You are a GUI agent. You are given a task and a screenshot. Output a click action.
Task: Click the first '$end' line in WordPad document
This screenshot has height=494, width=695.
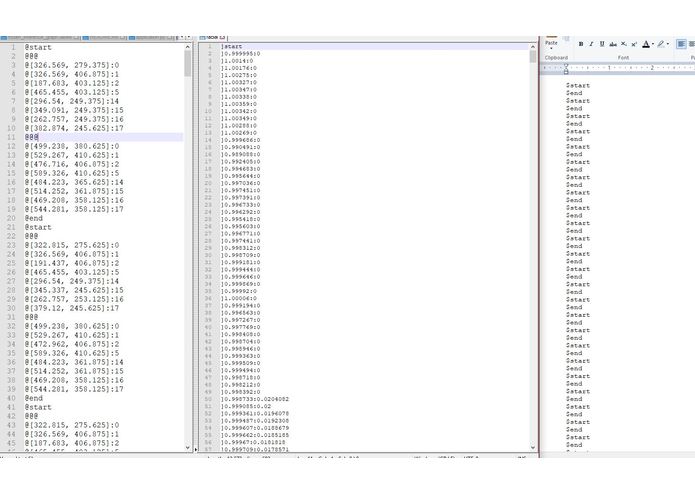point(574,93)
